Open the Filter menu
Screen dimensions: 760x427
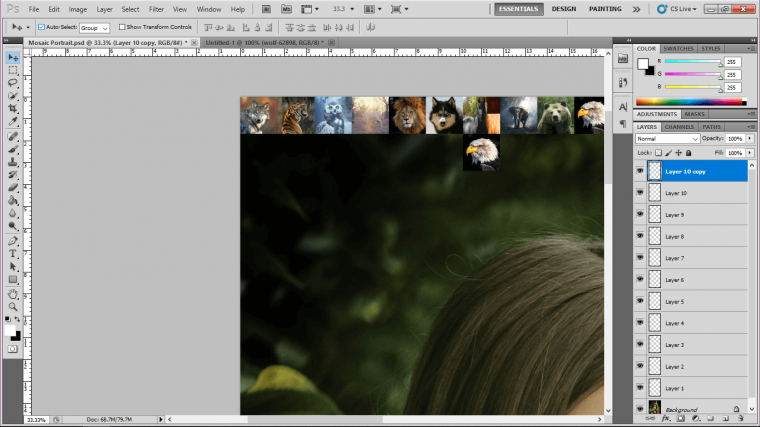pyautogui.click(x=156, y=9)
